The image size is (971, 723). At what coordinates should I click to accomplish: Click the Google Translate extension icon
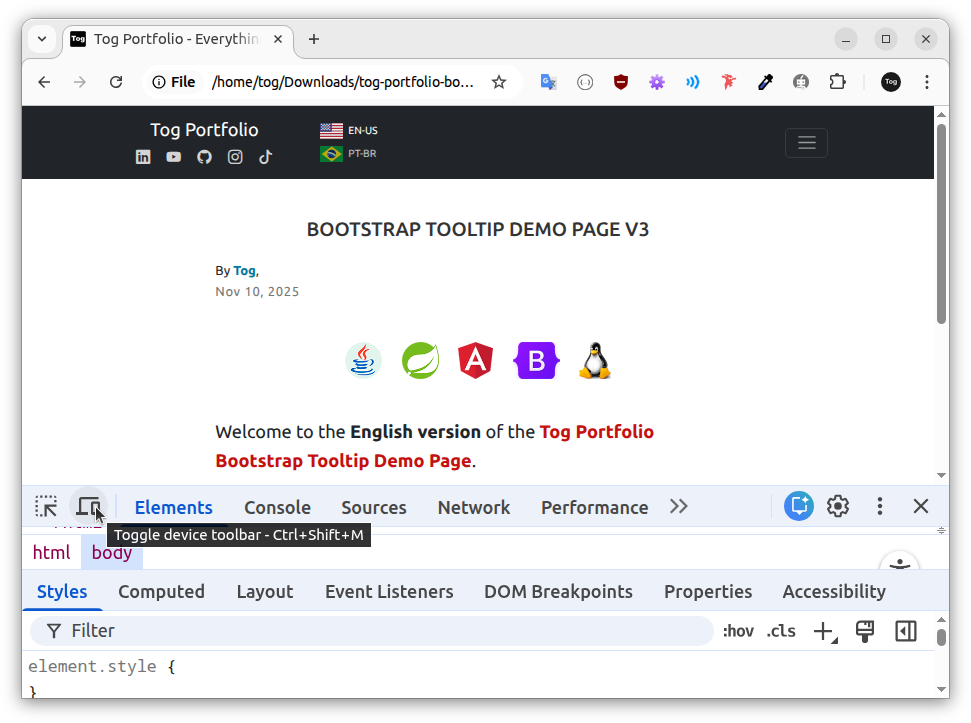549,82
